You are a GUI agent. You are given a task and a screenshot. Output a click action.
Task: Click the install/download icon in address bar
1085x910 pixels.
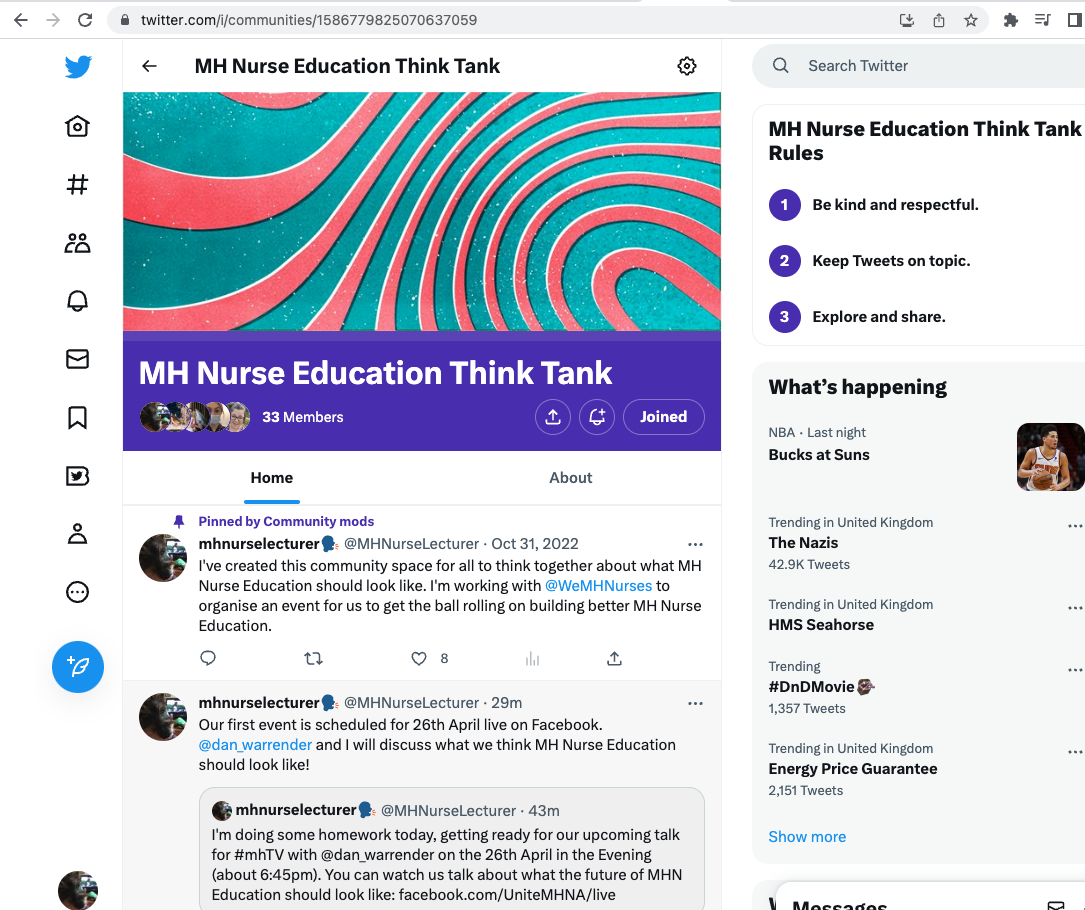click(x=906, y=20)
